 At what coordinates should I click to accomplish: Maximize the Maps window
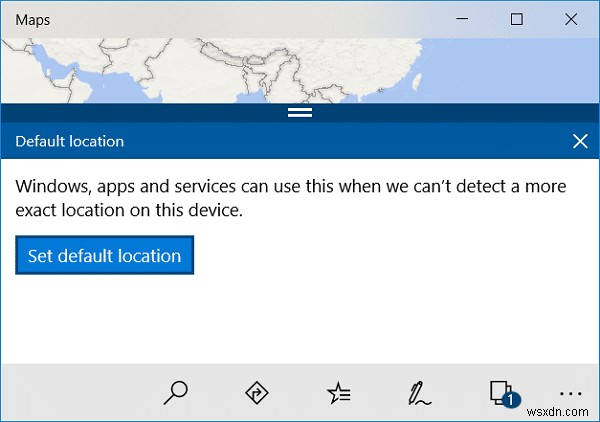tap(517, 19)
